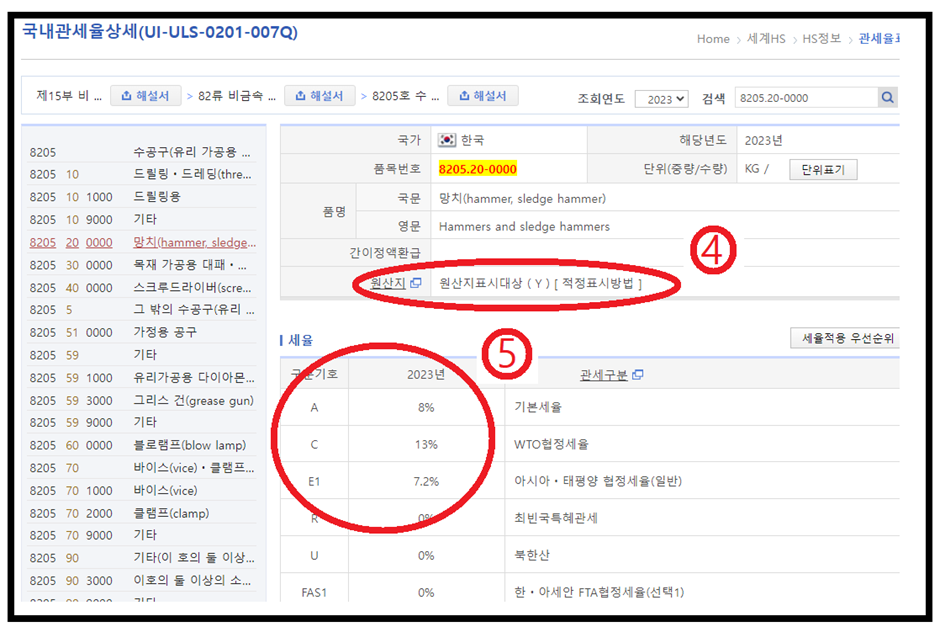
Task: Click the 원산지 link
Action: point(388,283)
